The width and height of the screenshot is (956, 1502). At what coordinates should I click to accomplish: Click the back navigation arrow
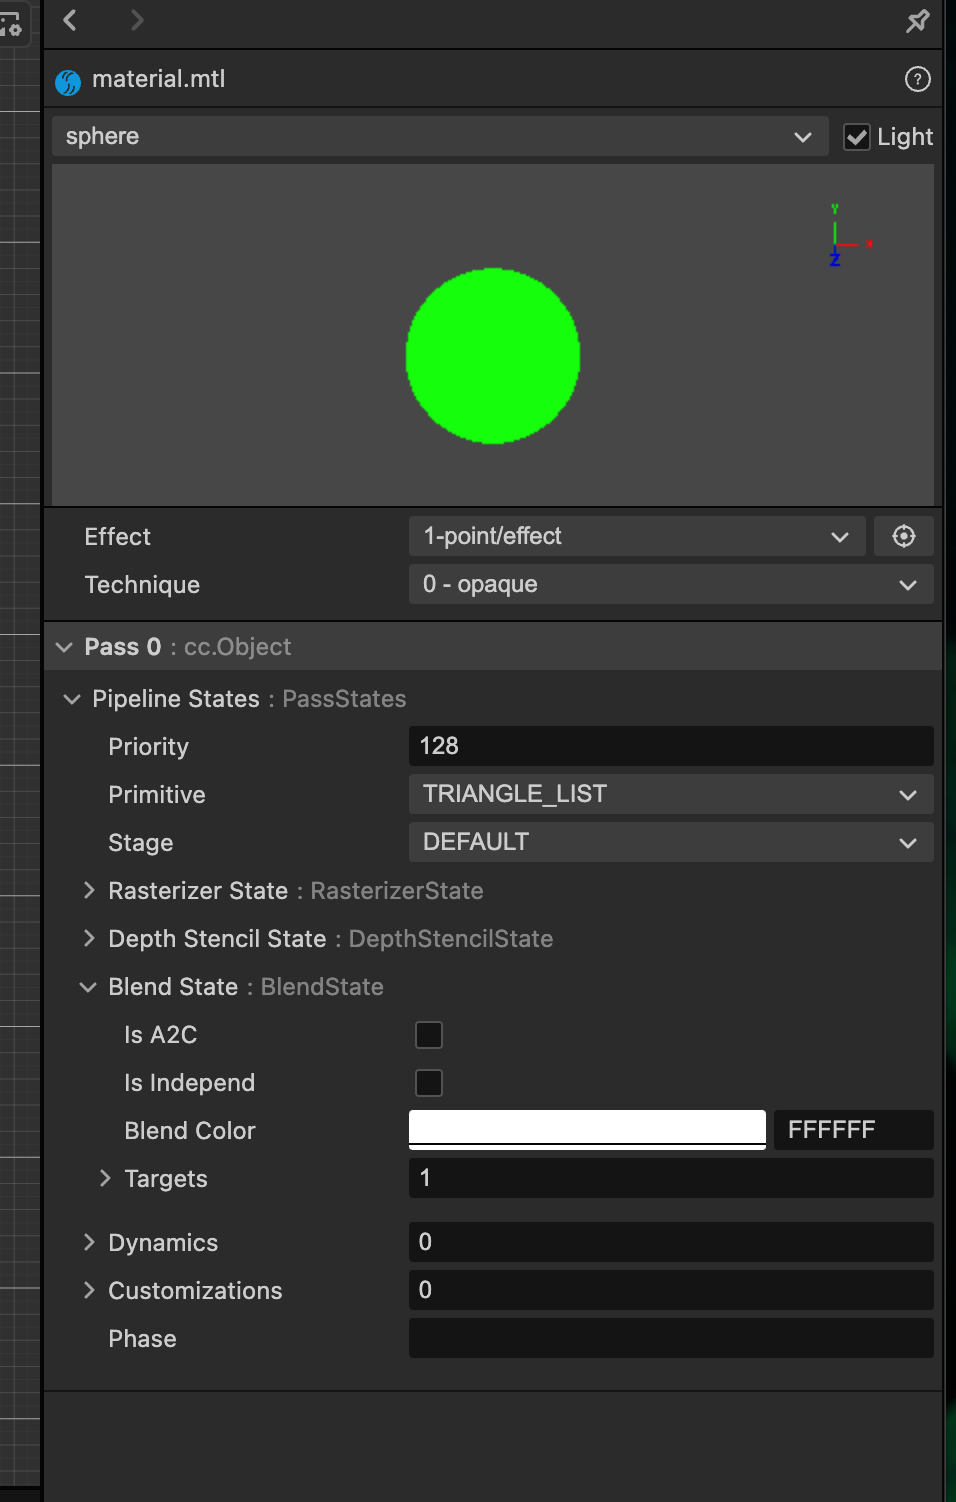[70, 20]
